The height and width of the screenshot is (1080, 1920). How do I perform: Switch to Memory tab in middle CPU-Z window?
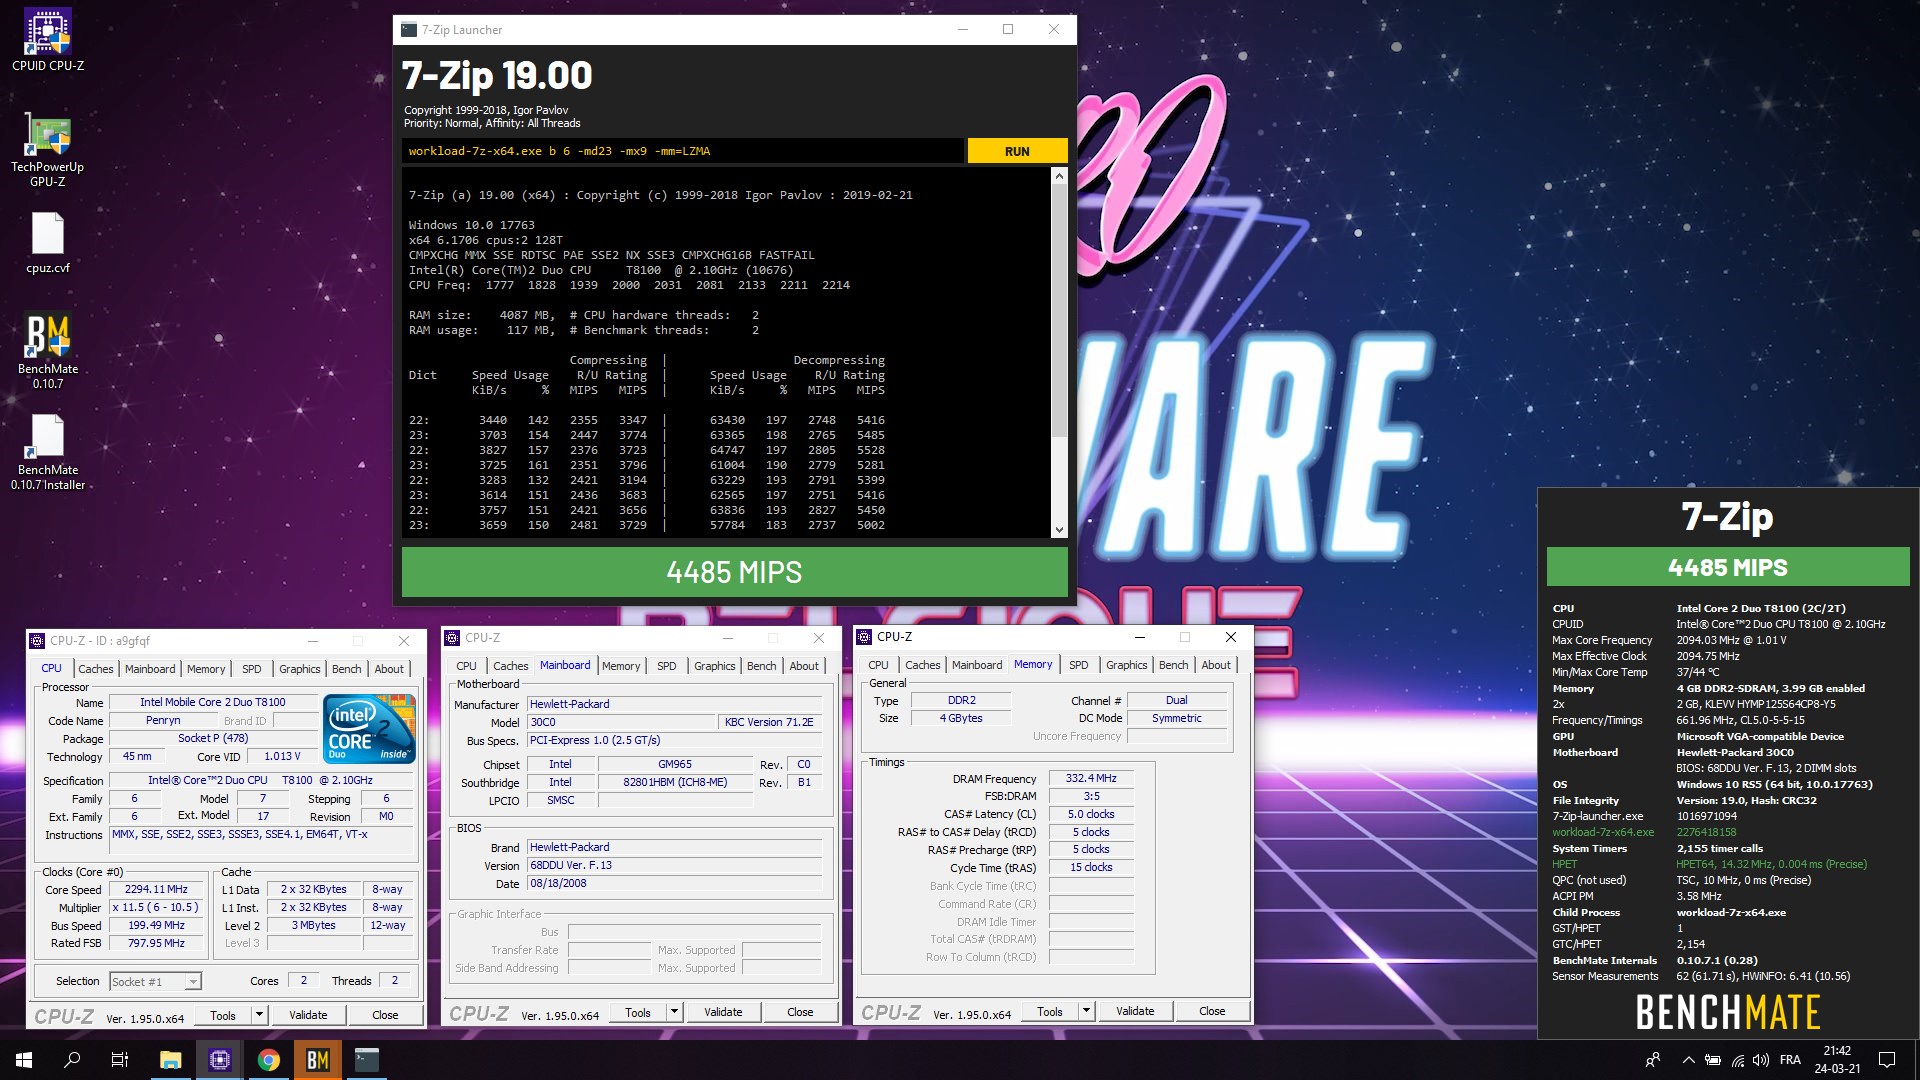pyautogui.click(x=621, y=666)
